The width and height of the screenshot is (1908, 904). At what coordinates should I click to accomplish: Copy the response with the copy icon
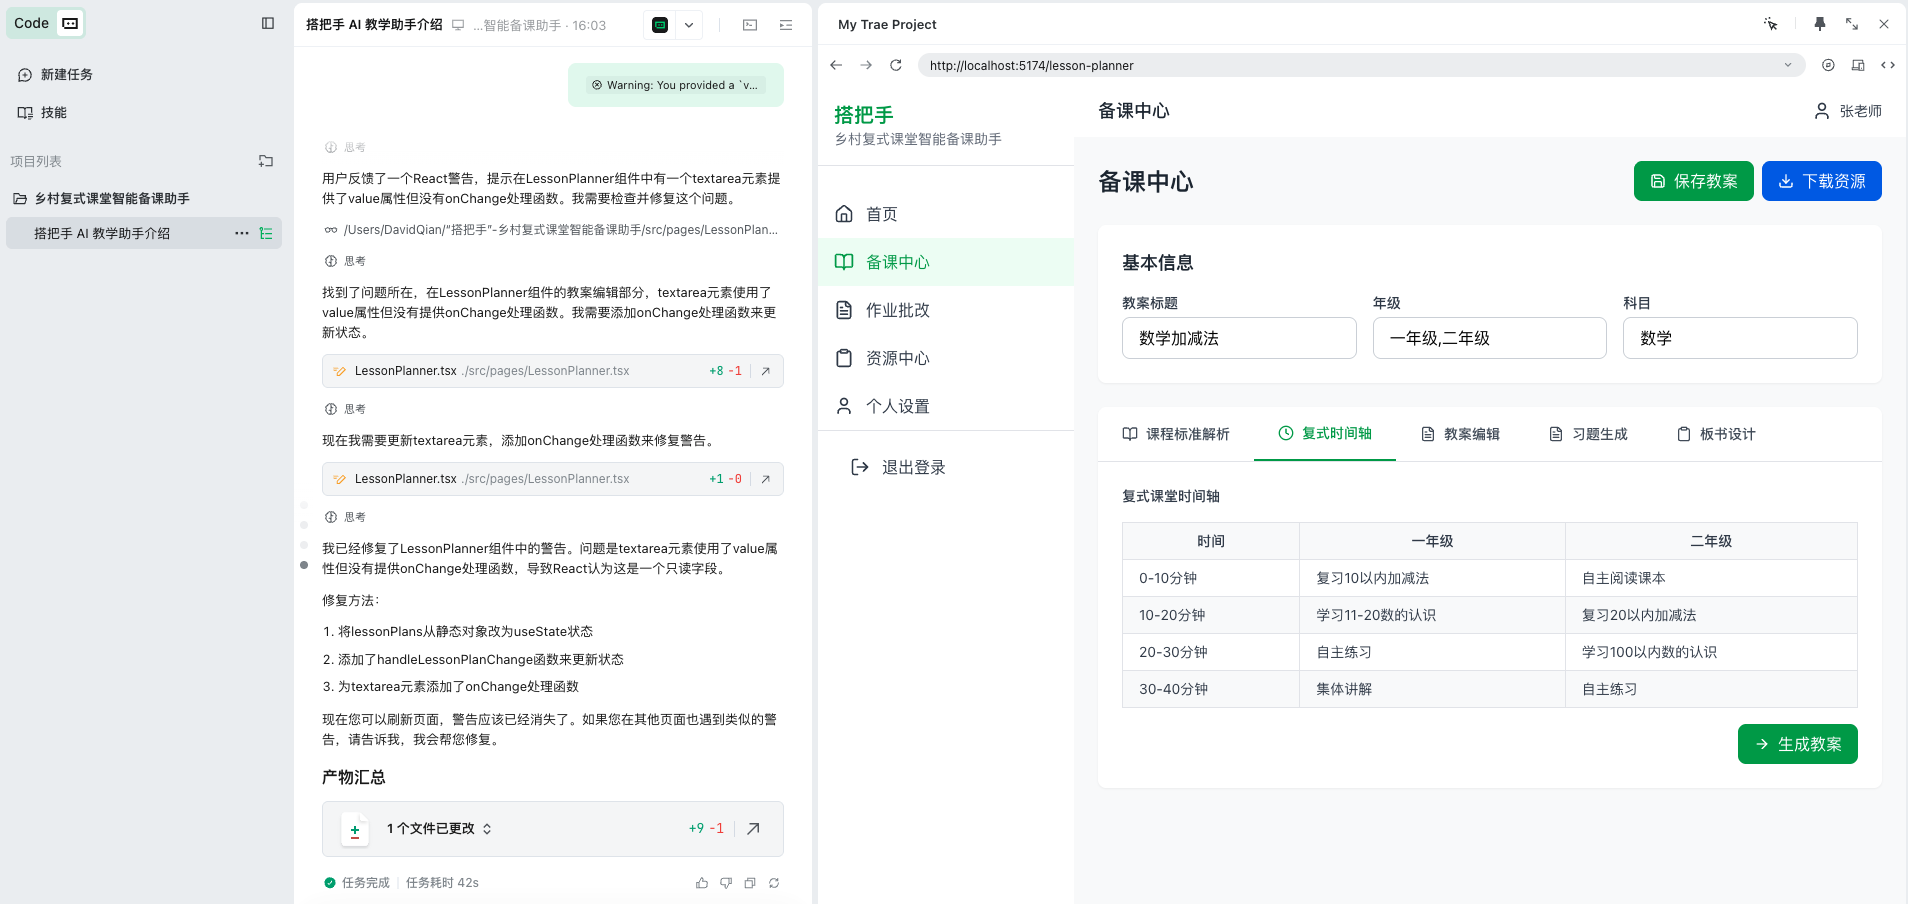coord(750,883)
